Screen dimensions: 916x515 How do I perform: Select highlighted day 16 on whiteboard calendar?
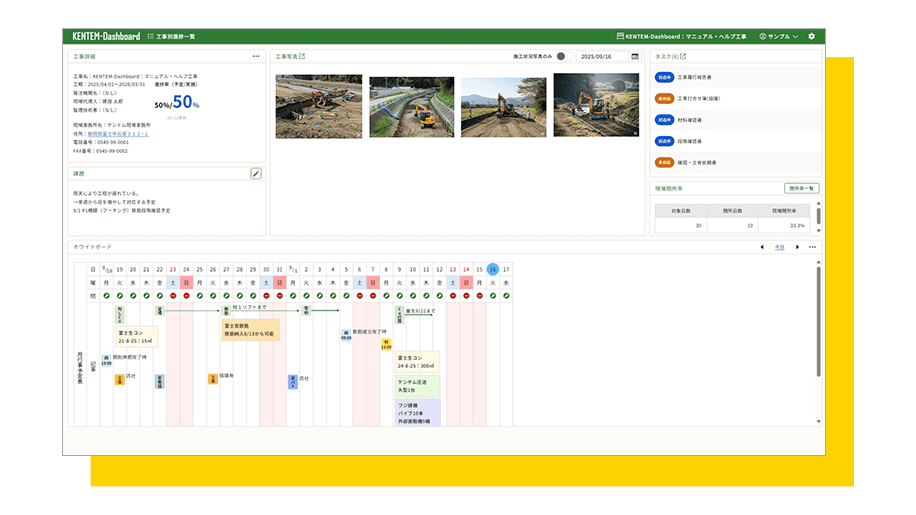click(493, 269)
